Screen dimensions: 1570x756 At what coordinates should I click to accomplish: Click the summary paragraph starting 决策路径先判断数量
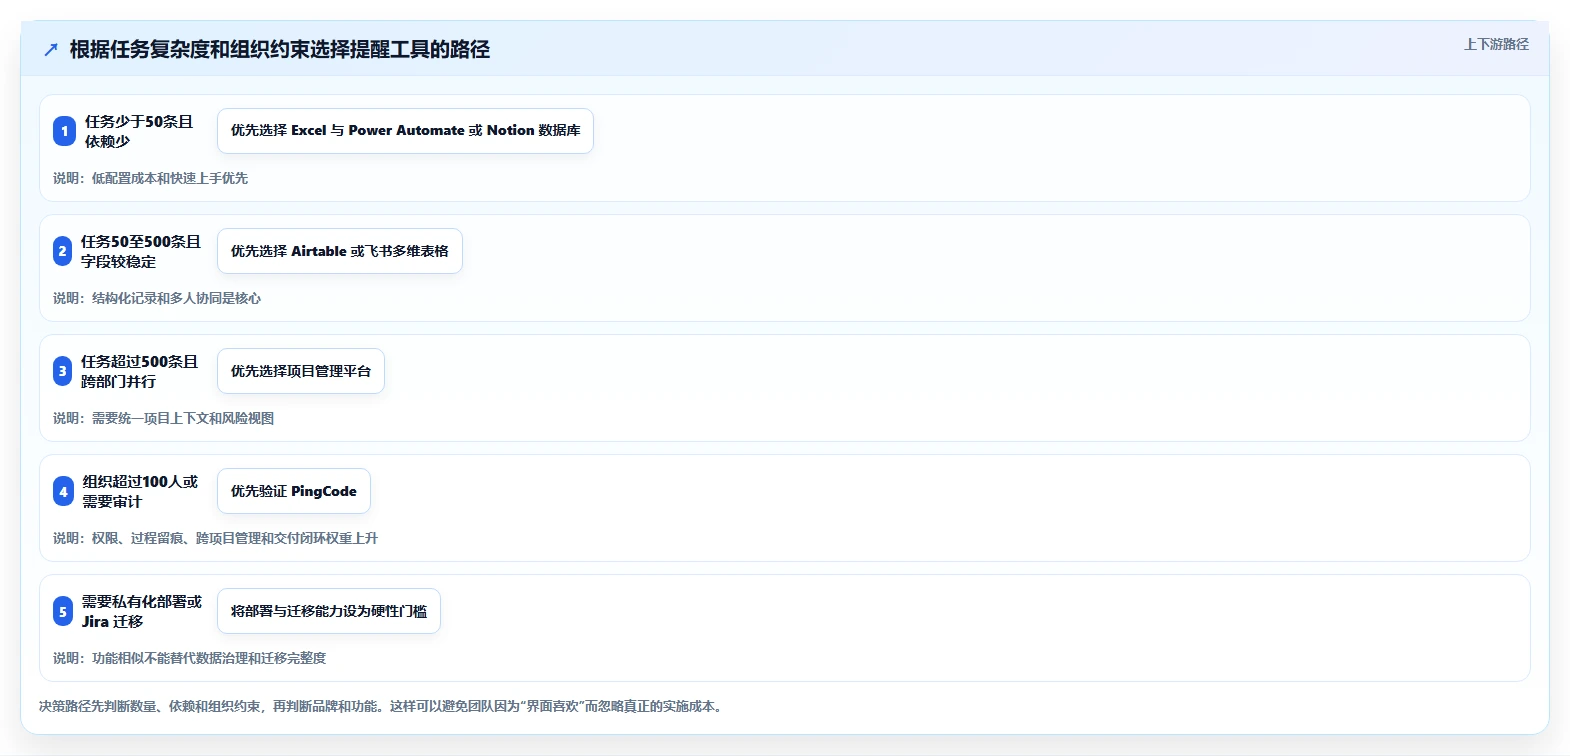pyautogui.click(x=383, y=706)
